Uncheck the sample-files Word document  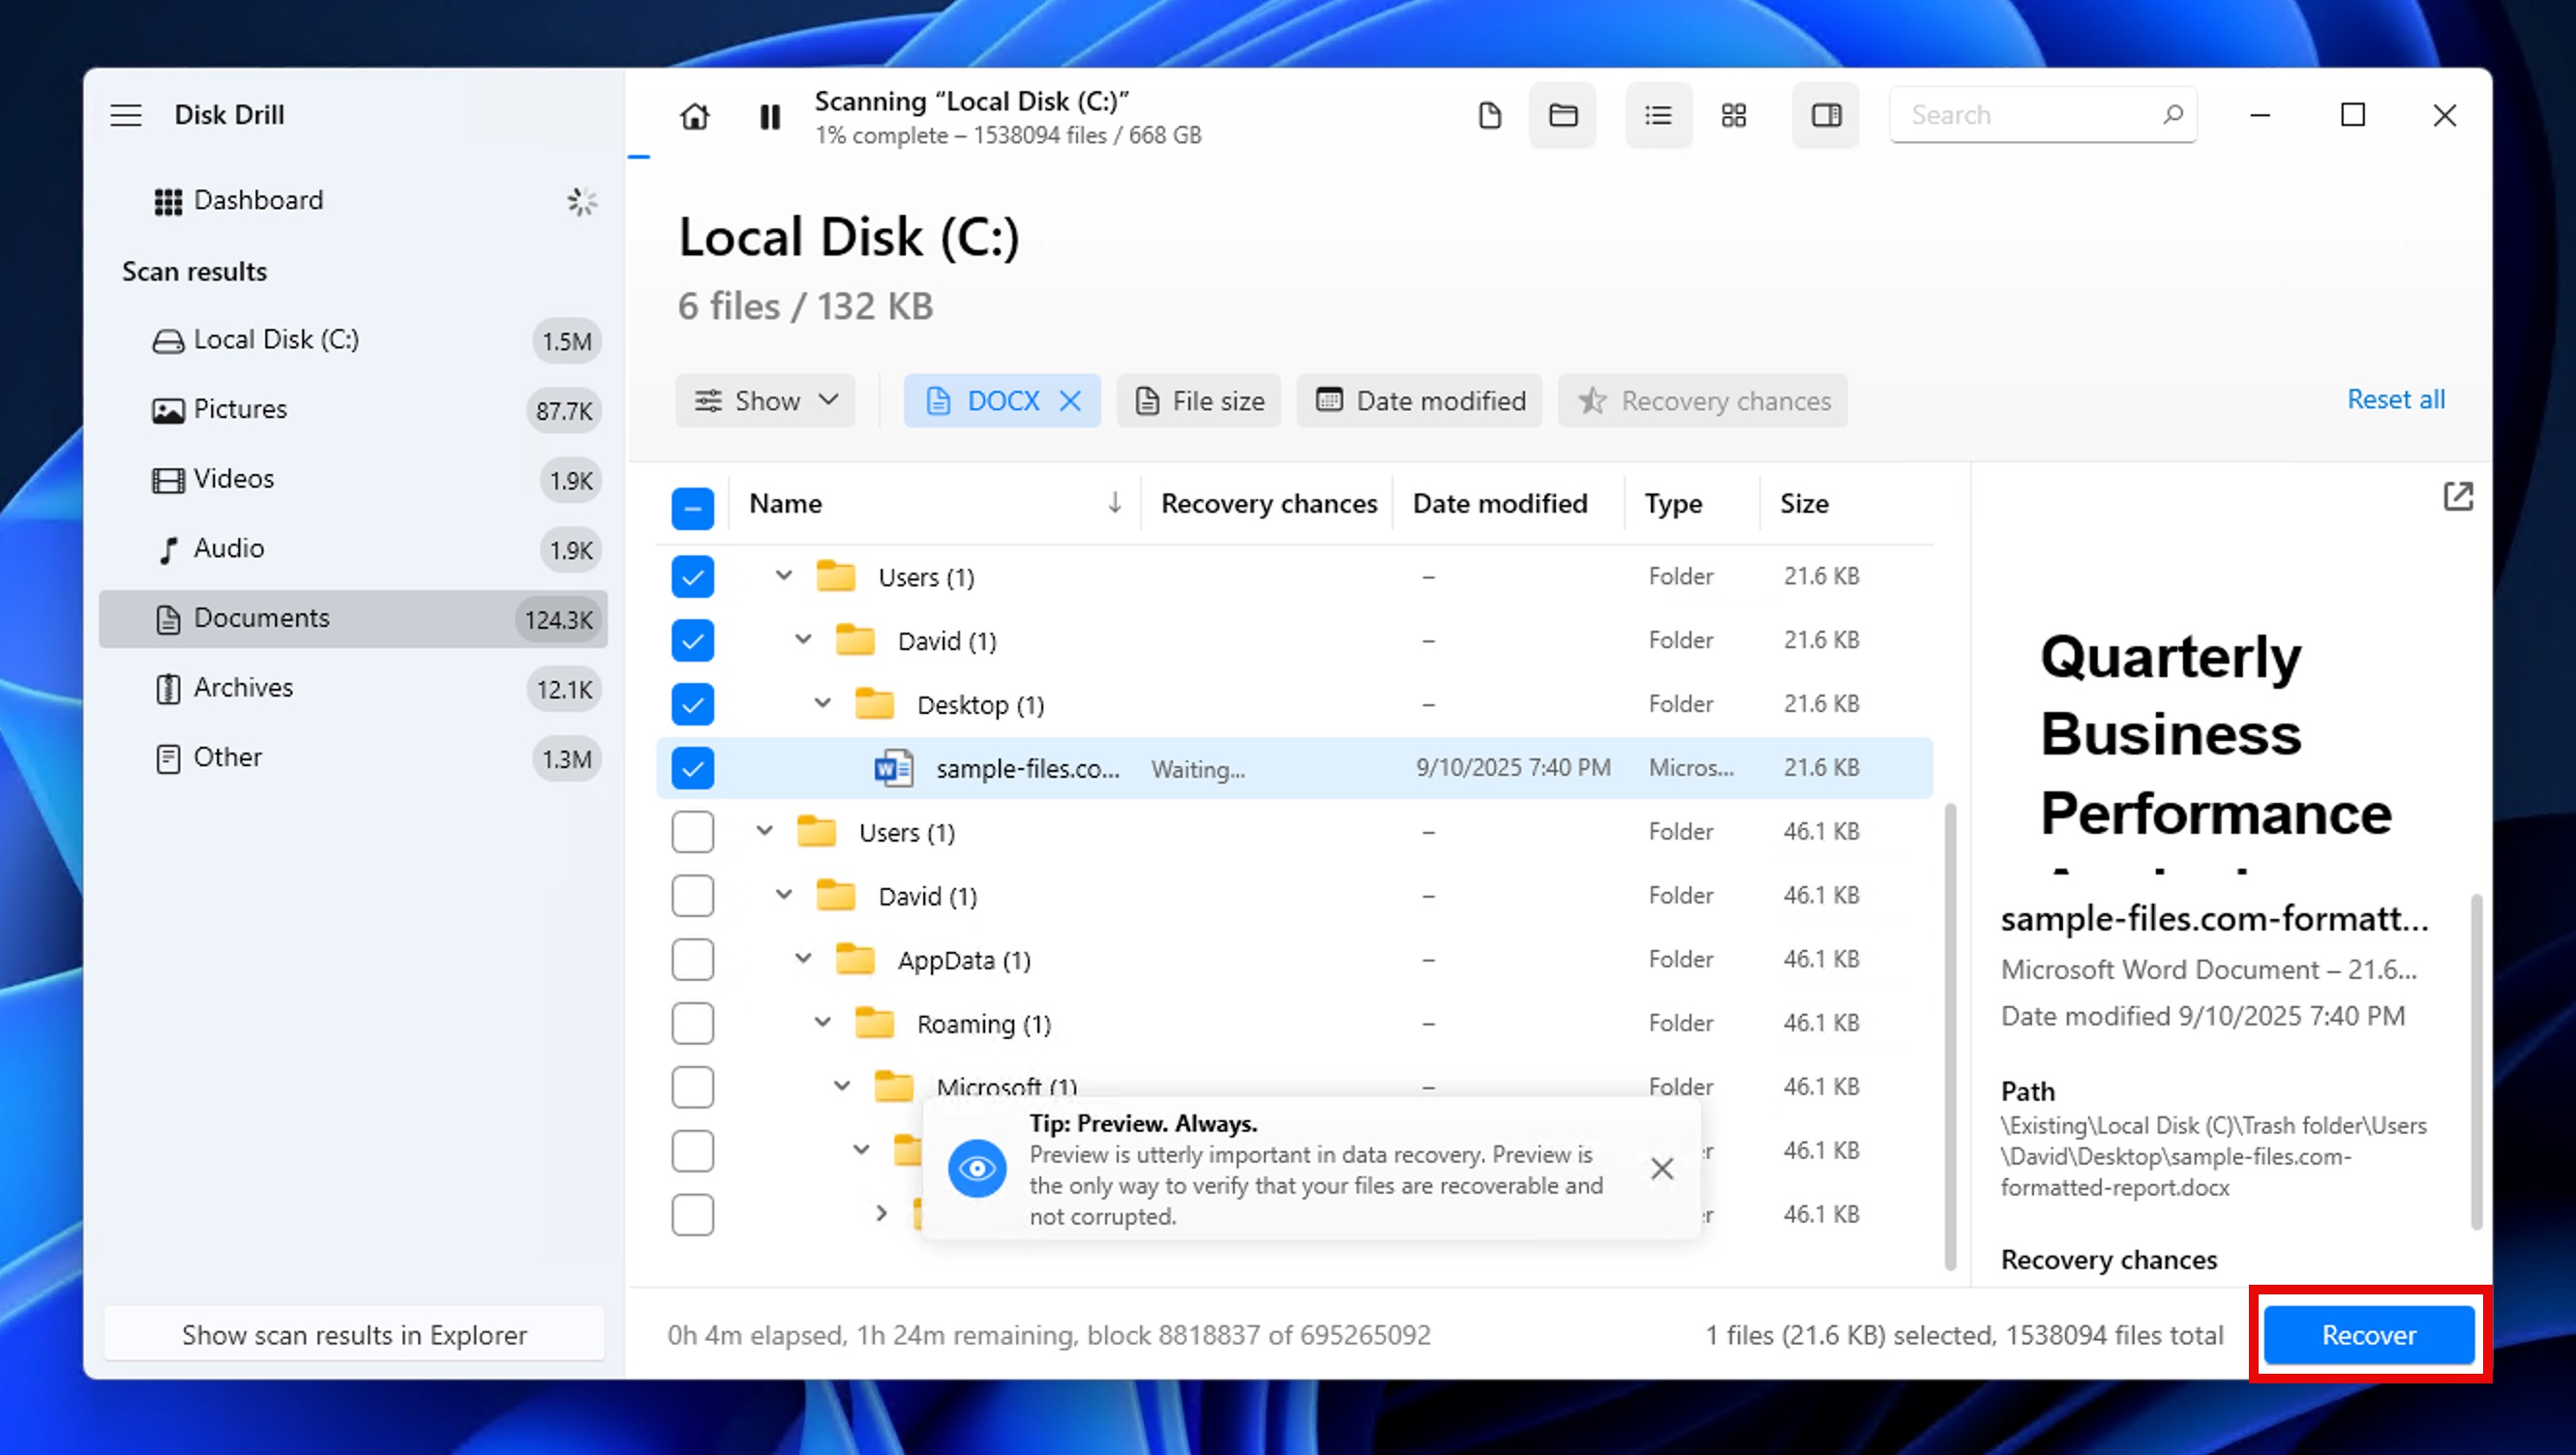(x=692, y=768)
